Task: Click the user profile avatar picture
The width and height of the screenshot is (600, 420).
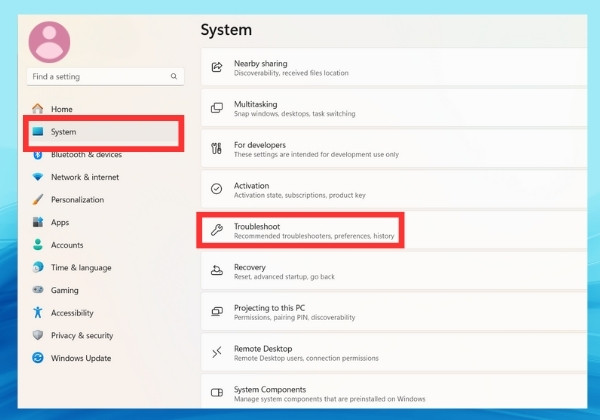Action: (x=49, y=42)
